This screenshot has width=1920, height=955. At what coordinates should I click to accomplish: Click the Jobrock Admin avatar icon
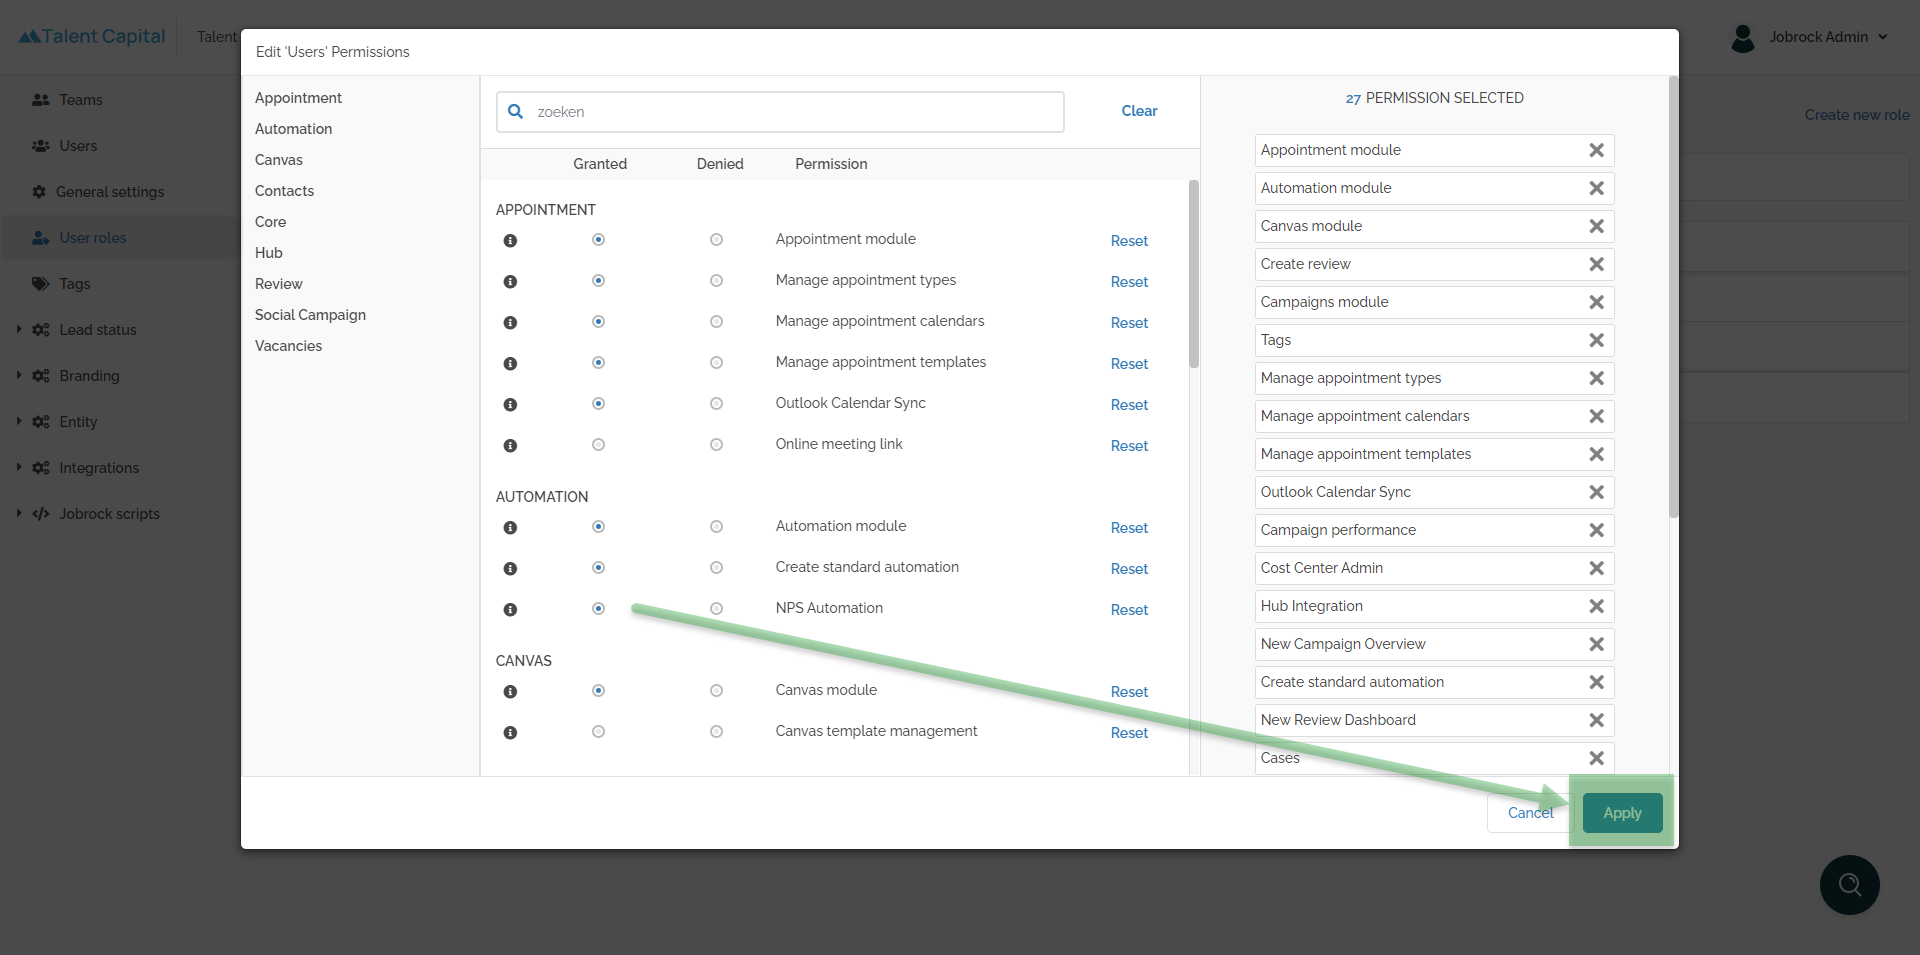(x=1743, y=38)
